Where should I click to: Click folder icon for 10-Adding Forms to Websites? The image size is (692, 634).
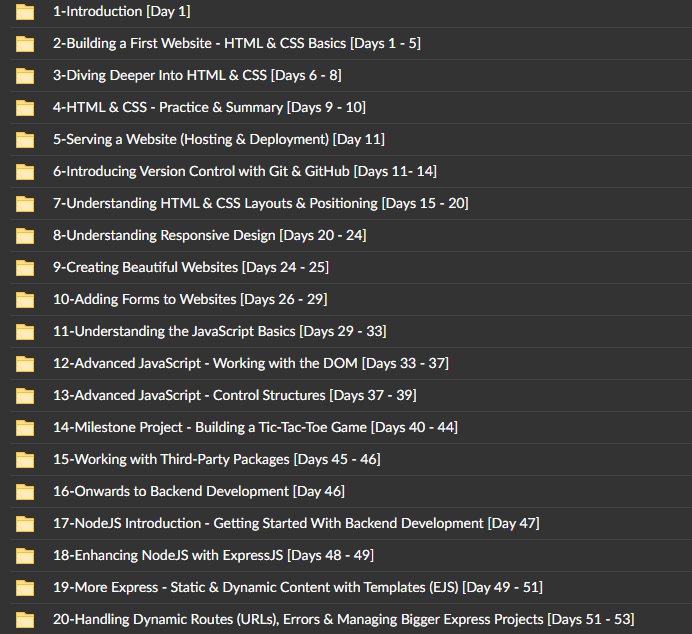(x=25, y=300)
